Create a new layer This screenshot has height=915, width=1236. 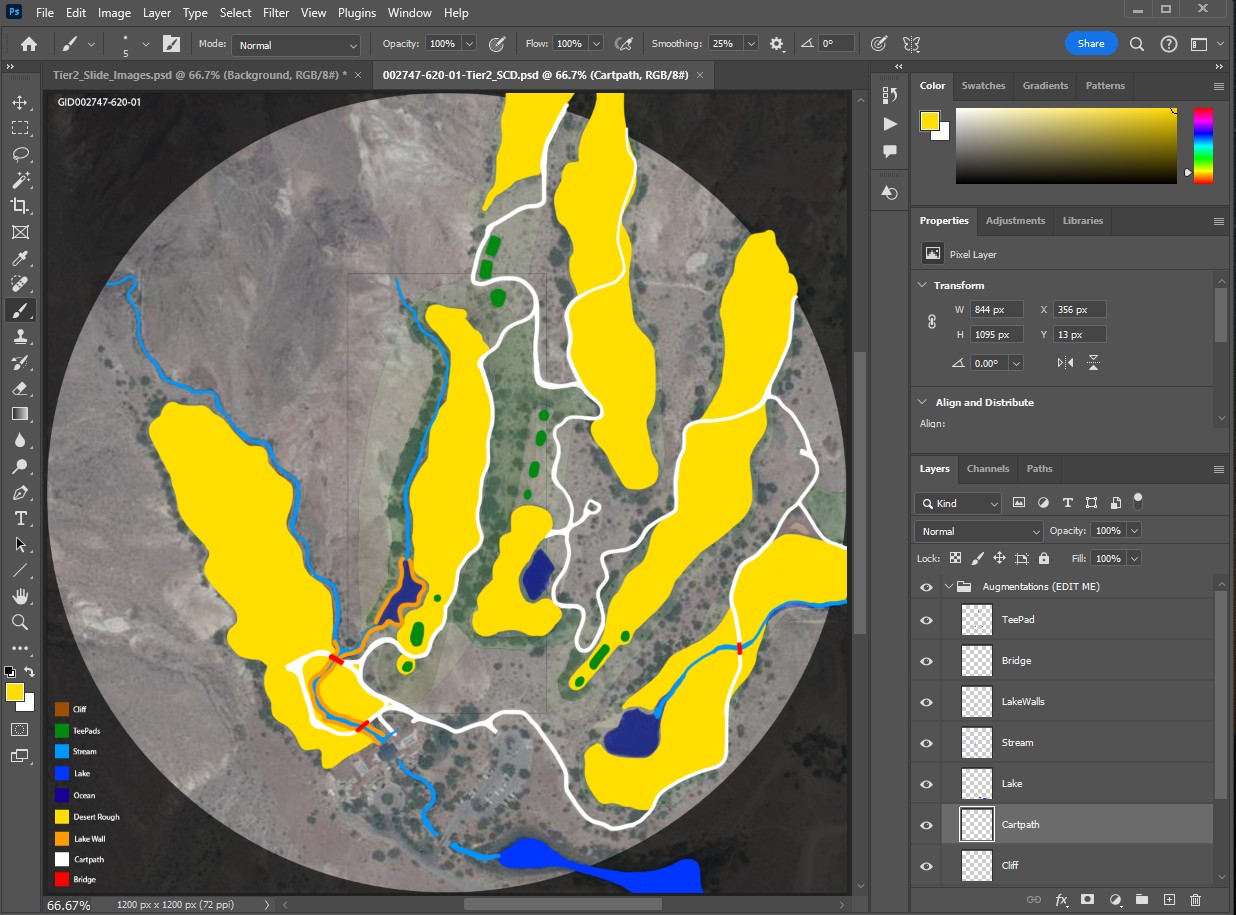pyautogui.click(x=1169, y=899)
